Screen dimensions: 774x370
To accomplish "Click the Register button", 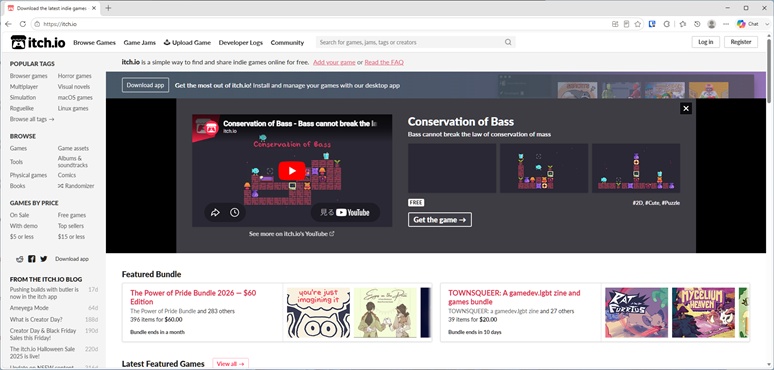I will pos(740,42).
